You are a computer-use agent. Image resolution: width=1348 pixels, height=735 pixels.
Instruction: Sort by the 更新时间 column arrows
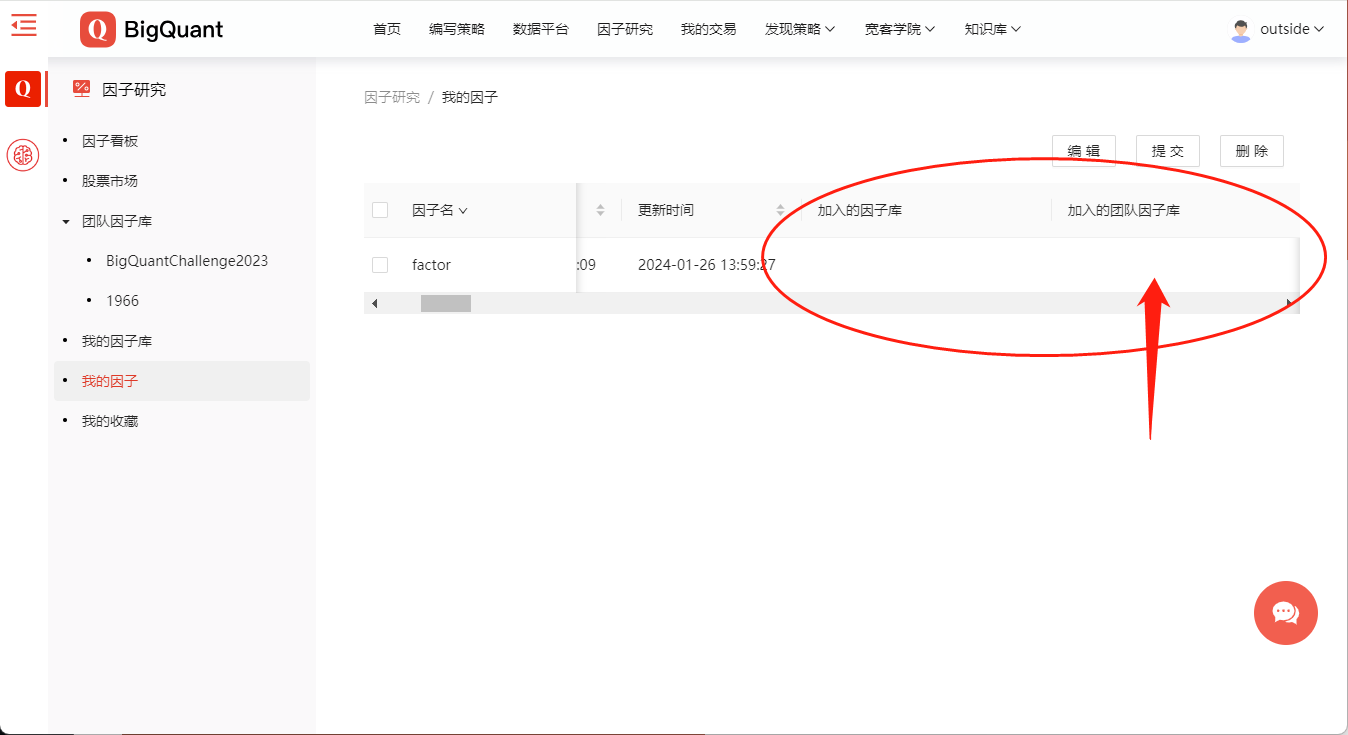[780, 210]
